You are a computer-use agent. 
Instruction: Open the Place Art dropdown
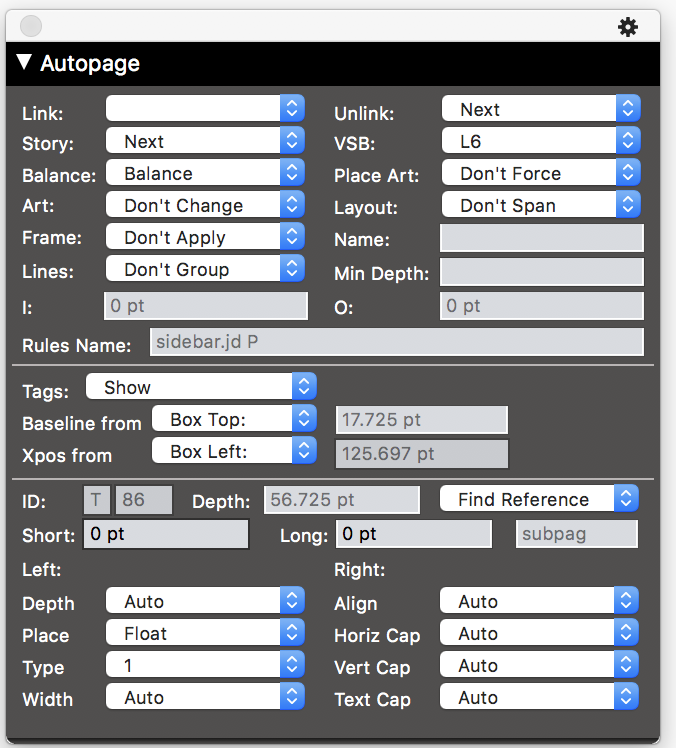pyautogui.click(x=540, y=173)
